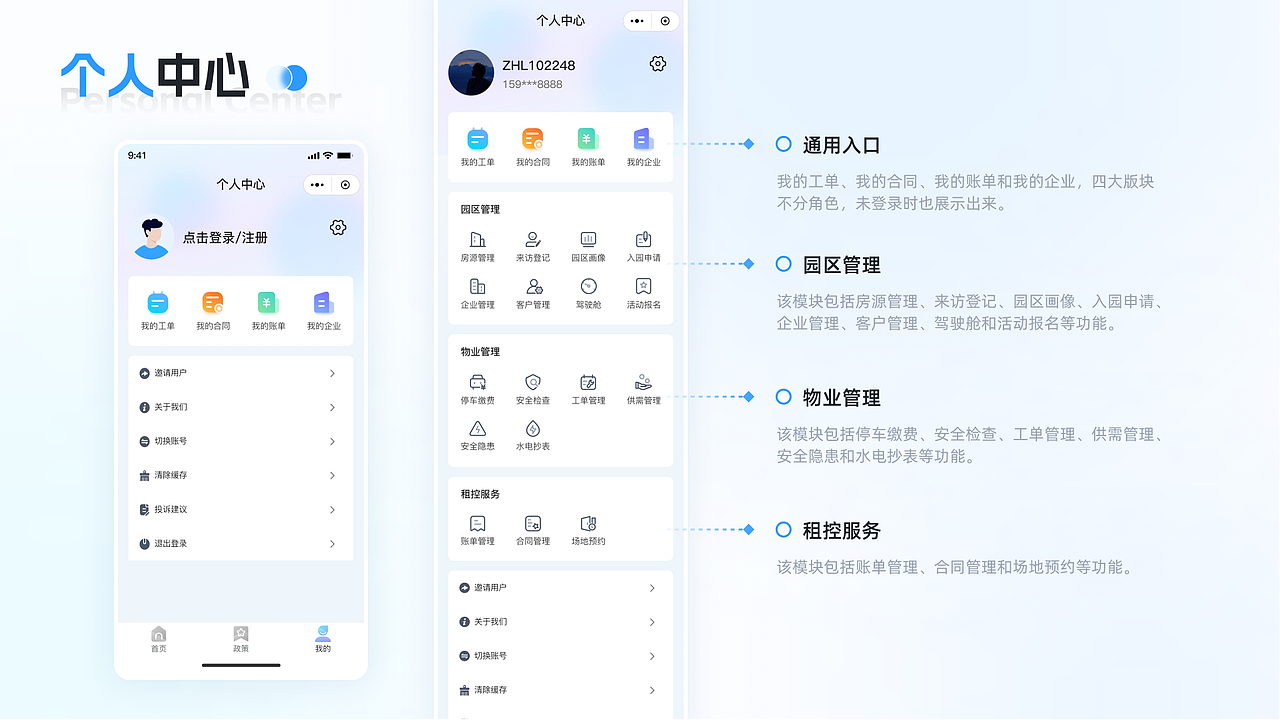Open capsule more-options dots on ZHL102248 phone
Screen dimensions: 1280x720
[638, 21]
